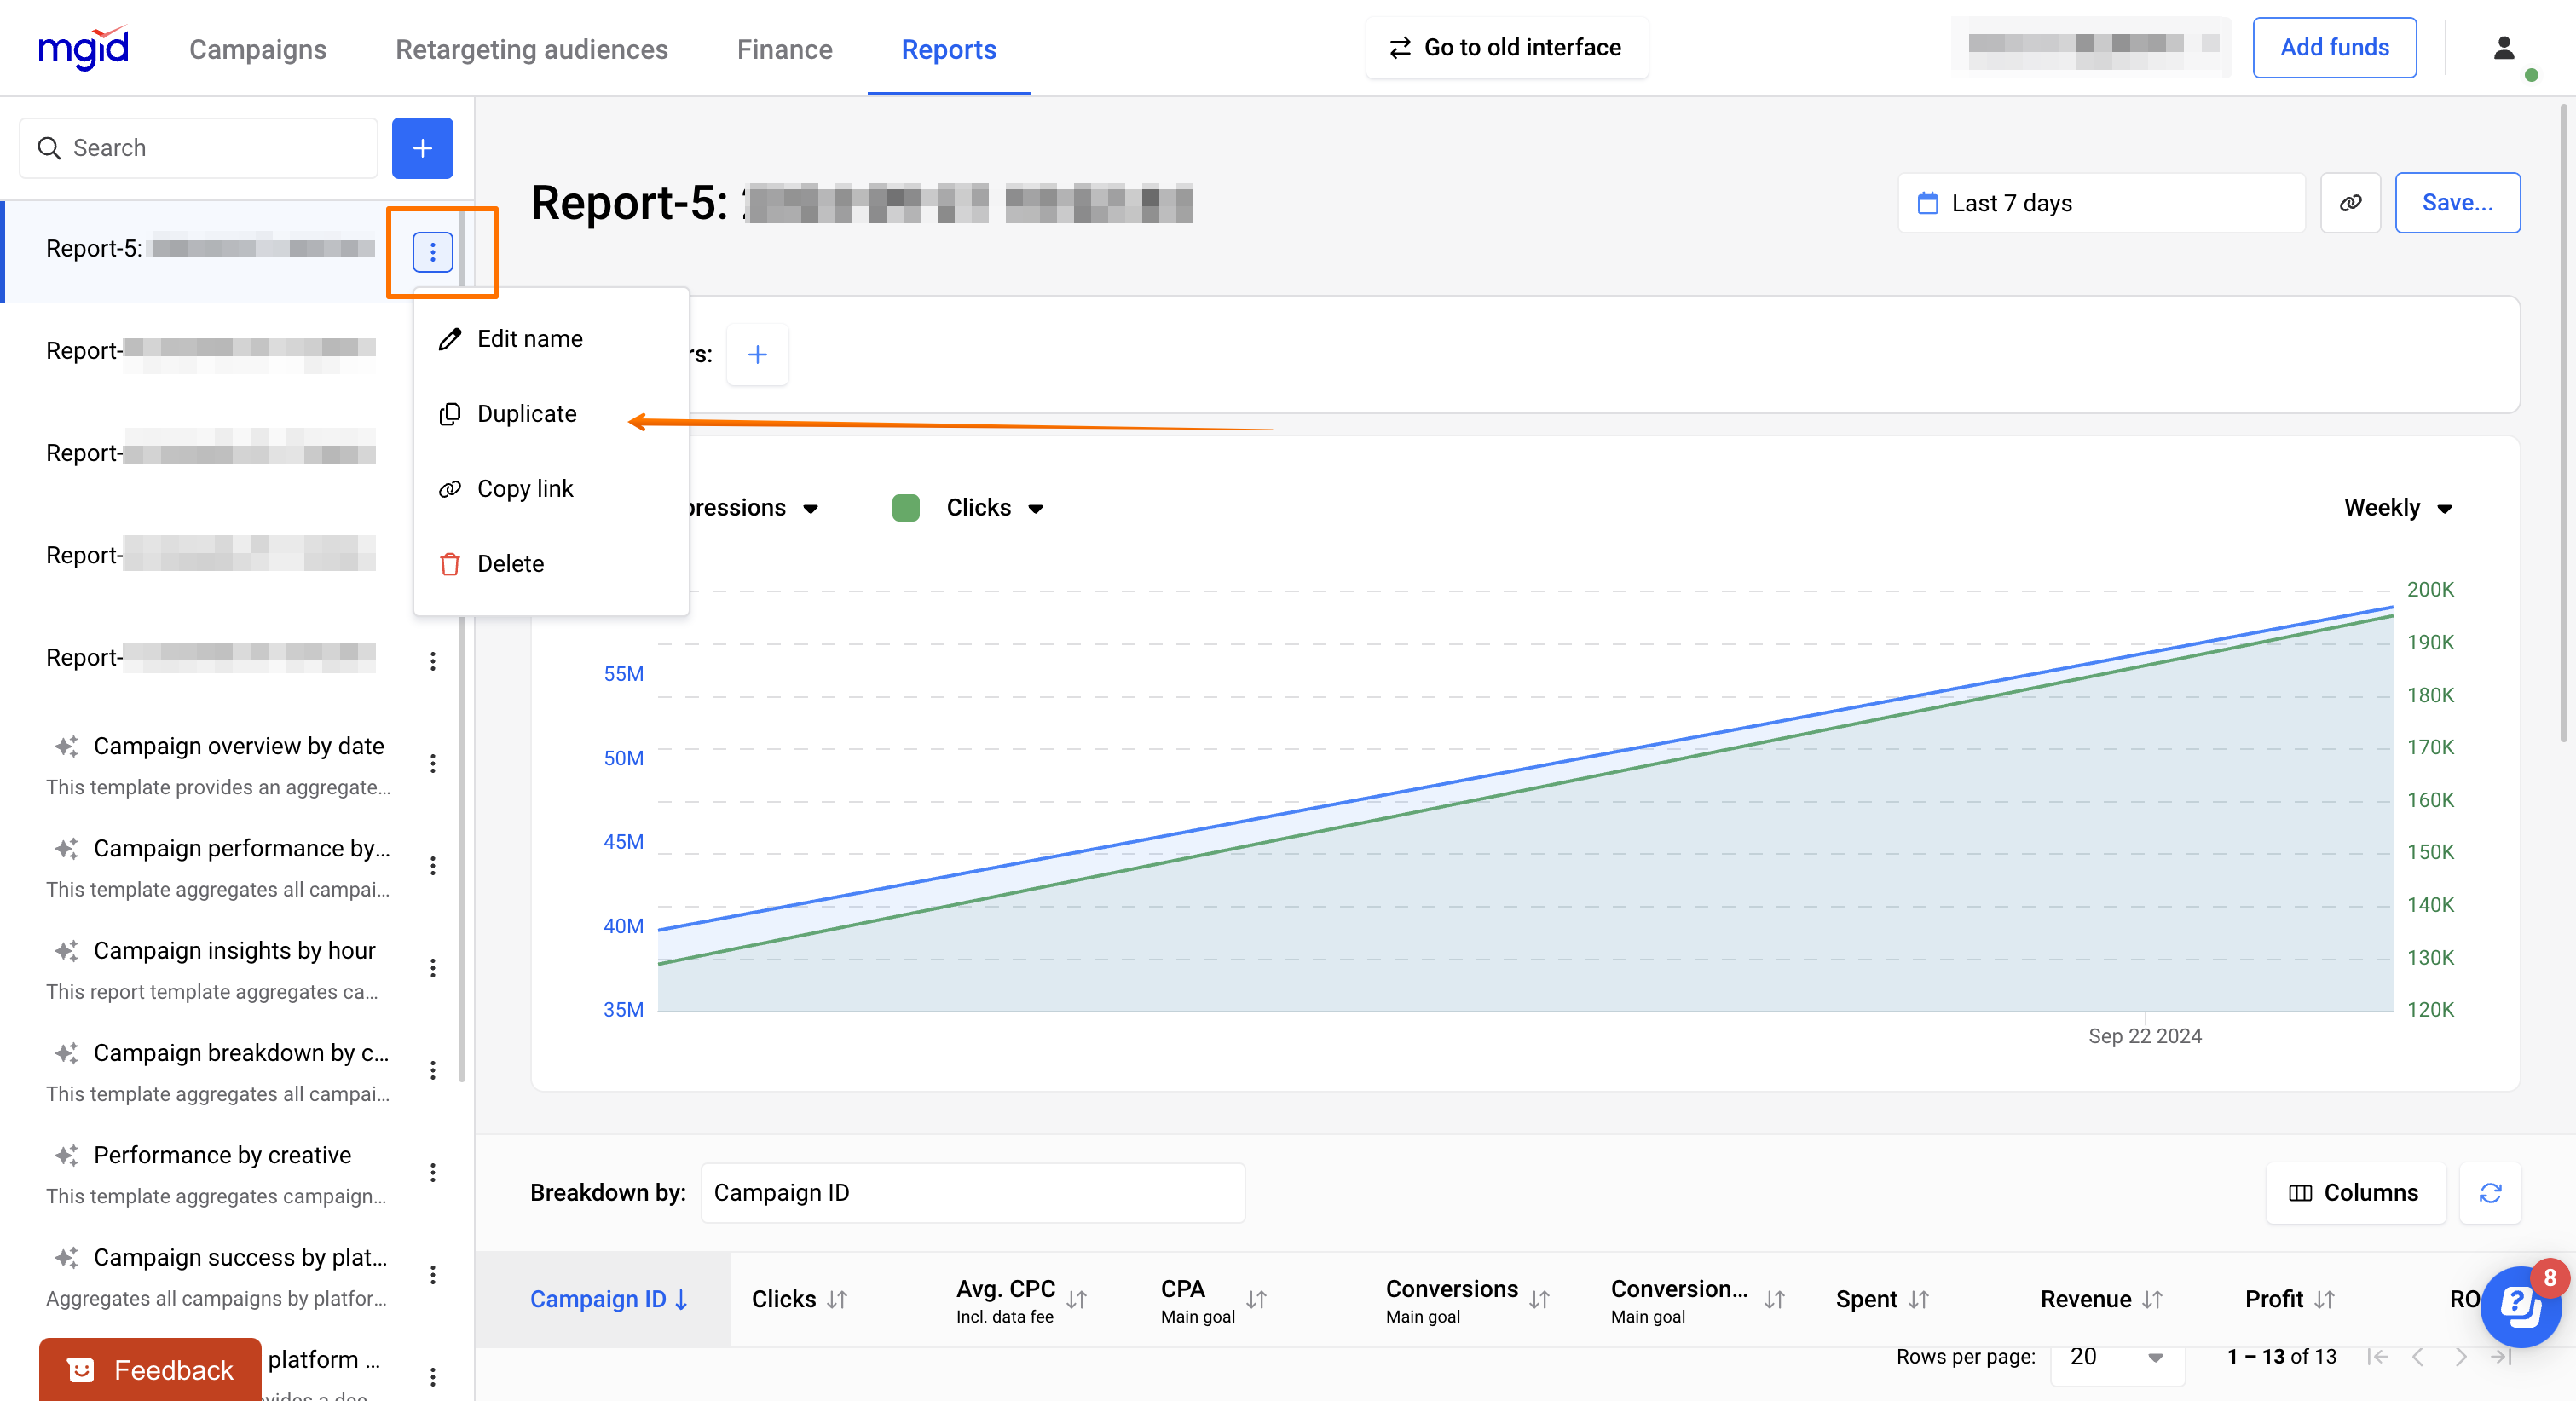Click the MGID logo
Image resolution: width=2576 pixels, height=1401 pixels.
coord(83,48)
